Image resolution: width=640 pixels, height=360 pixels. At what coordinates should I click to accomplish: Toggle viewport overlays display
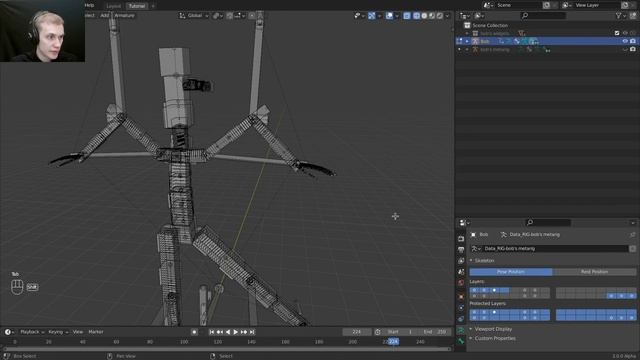[x=389, y=16]
